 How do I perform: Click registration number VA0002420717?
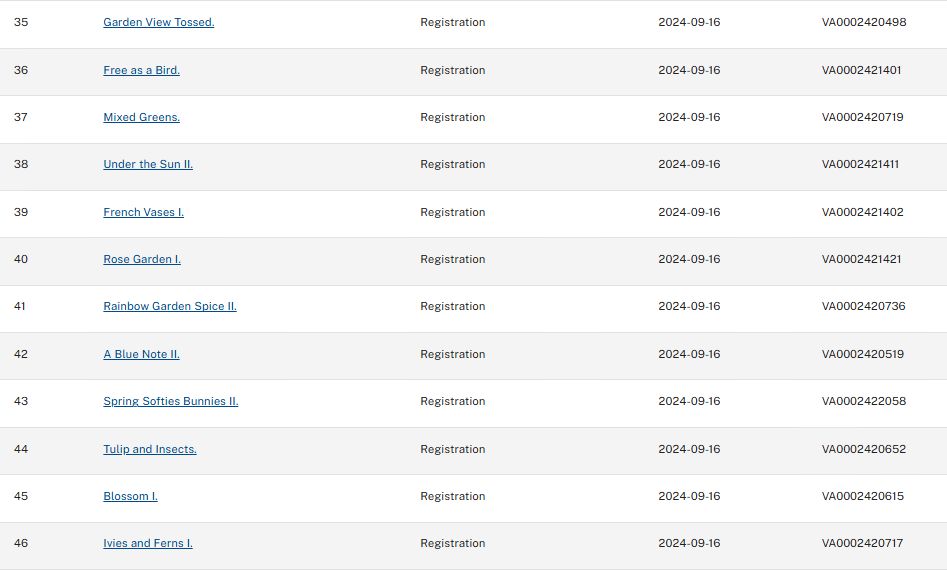[862, 543]
